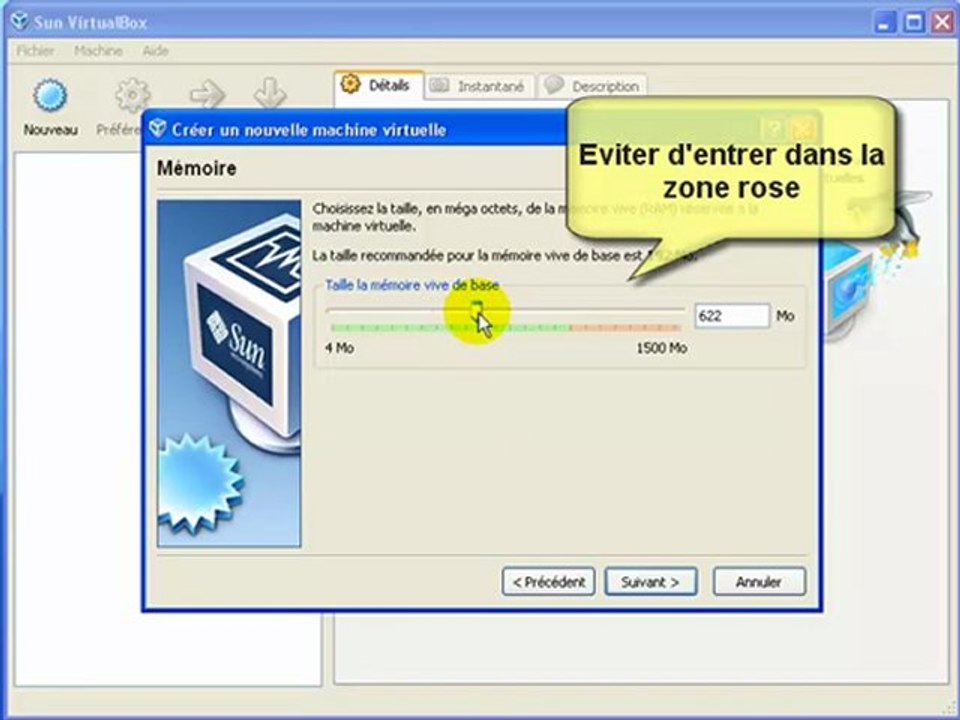Viewport: 960px width, 720px height.
Task: Click the Précédent button
Action: (549, 582)
